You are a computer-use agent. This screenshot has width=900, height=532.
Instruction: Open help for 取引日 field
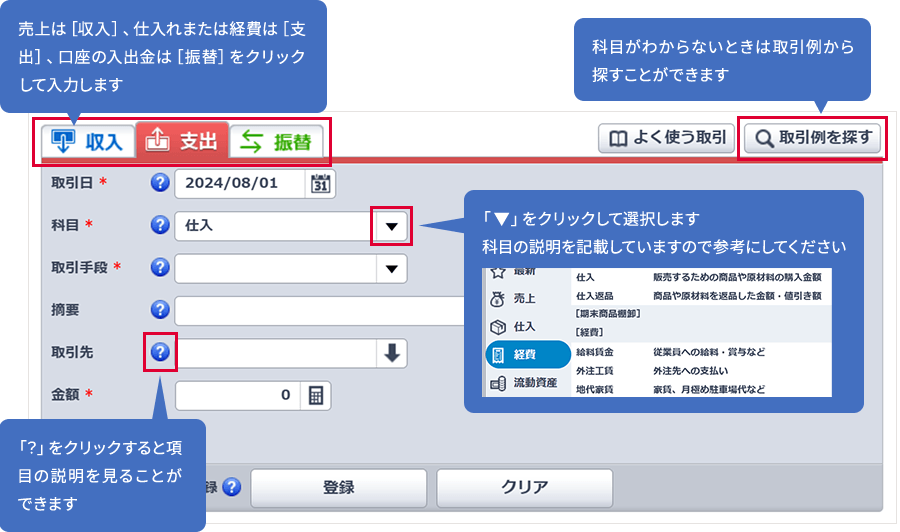160,183
